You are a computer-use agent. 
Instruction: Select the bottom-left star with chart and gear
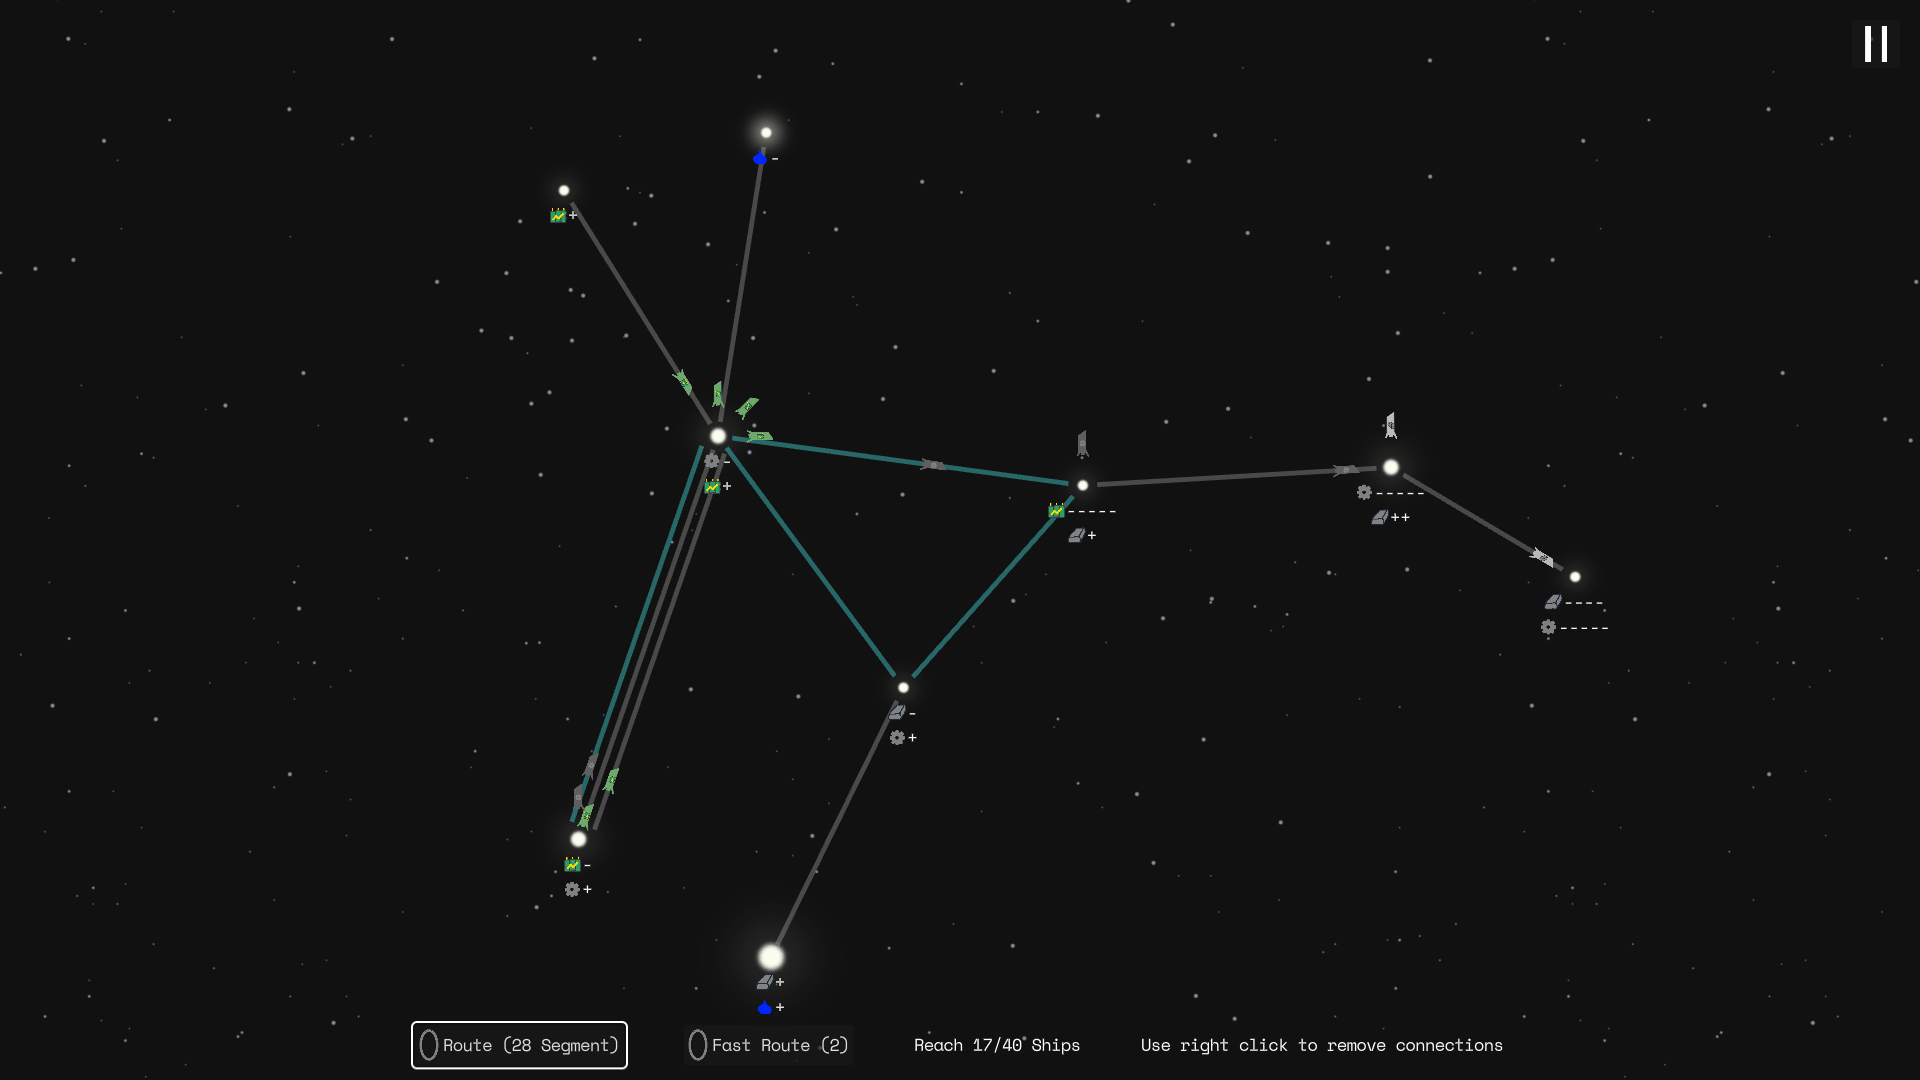point(578,839)
